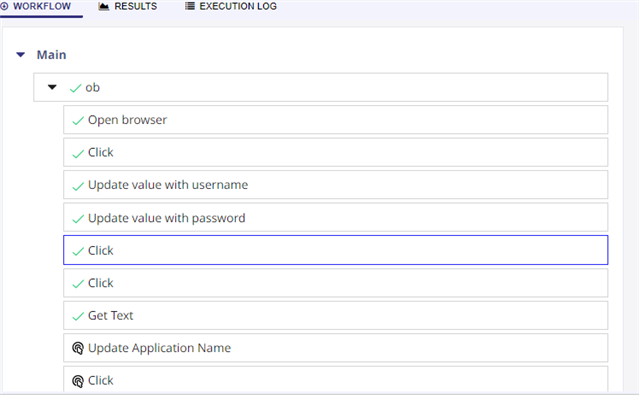Switch to the Execution Log tab

point(231,7)
